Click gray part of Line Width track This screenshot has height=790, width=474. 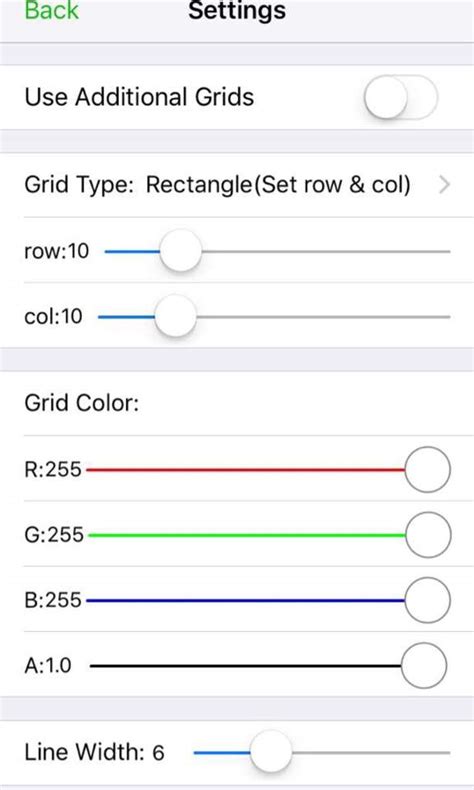coord(371,753)
